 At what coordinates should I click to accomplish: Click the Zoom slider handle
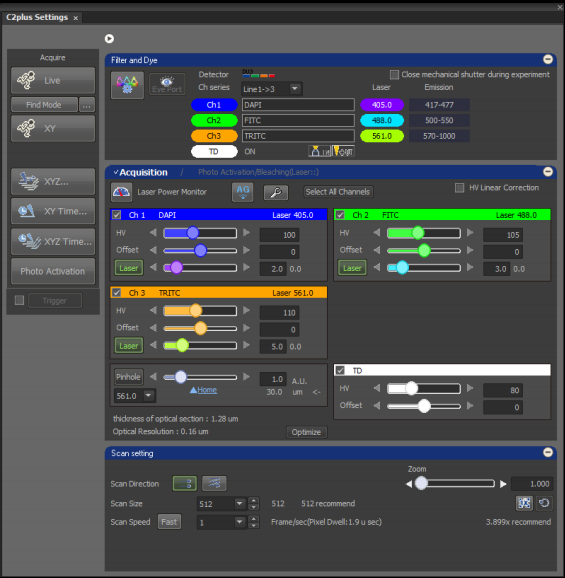coord(421,483)
